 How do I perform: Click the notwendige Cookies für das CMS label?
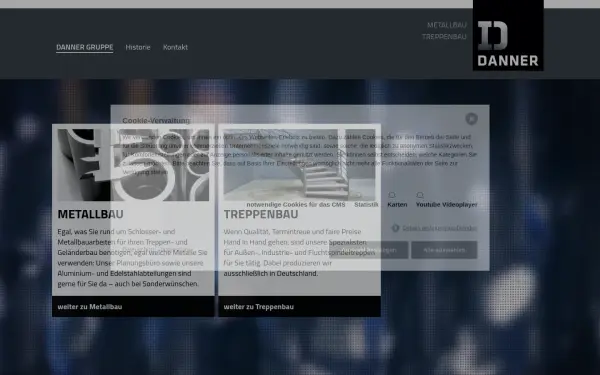coord(296,205)
